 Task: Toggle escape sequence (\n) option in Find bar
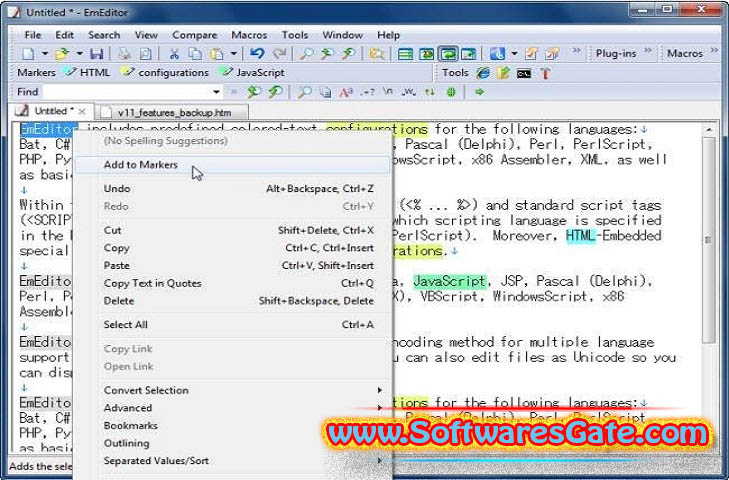388,92
